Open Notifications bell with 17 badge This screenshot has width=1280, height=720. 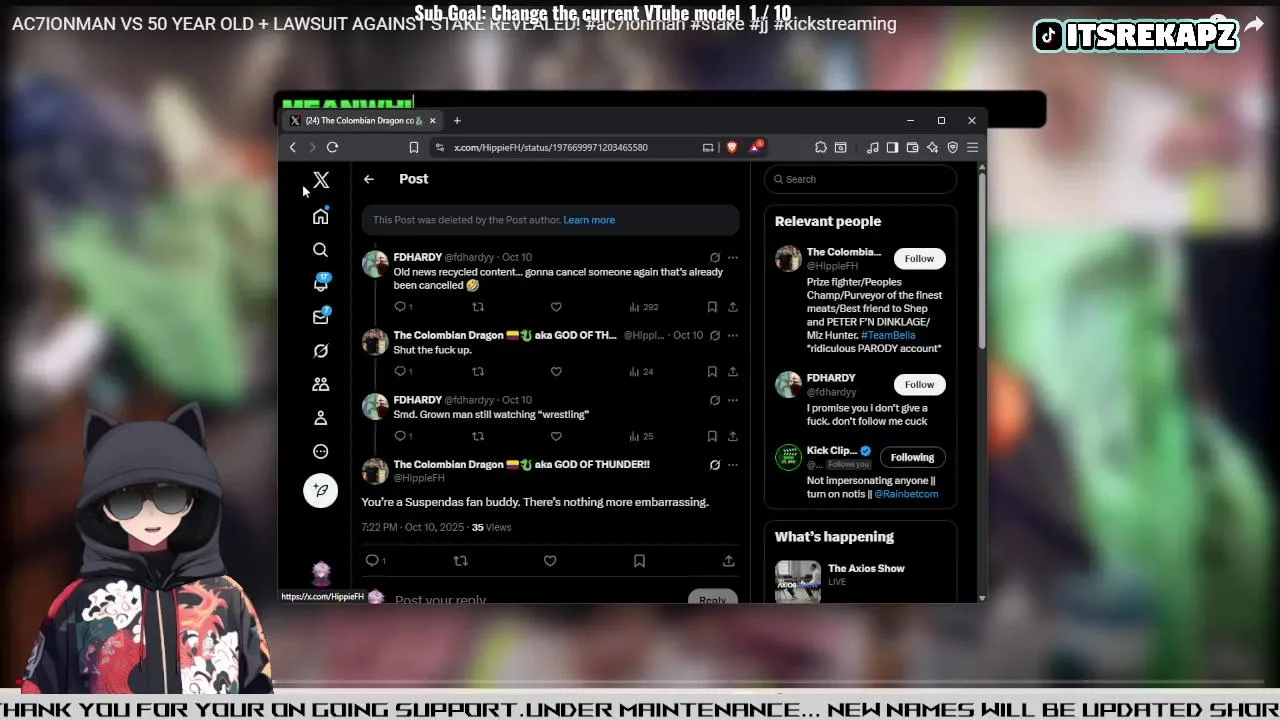click(x=320, y=283)
